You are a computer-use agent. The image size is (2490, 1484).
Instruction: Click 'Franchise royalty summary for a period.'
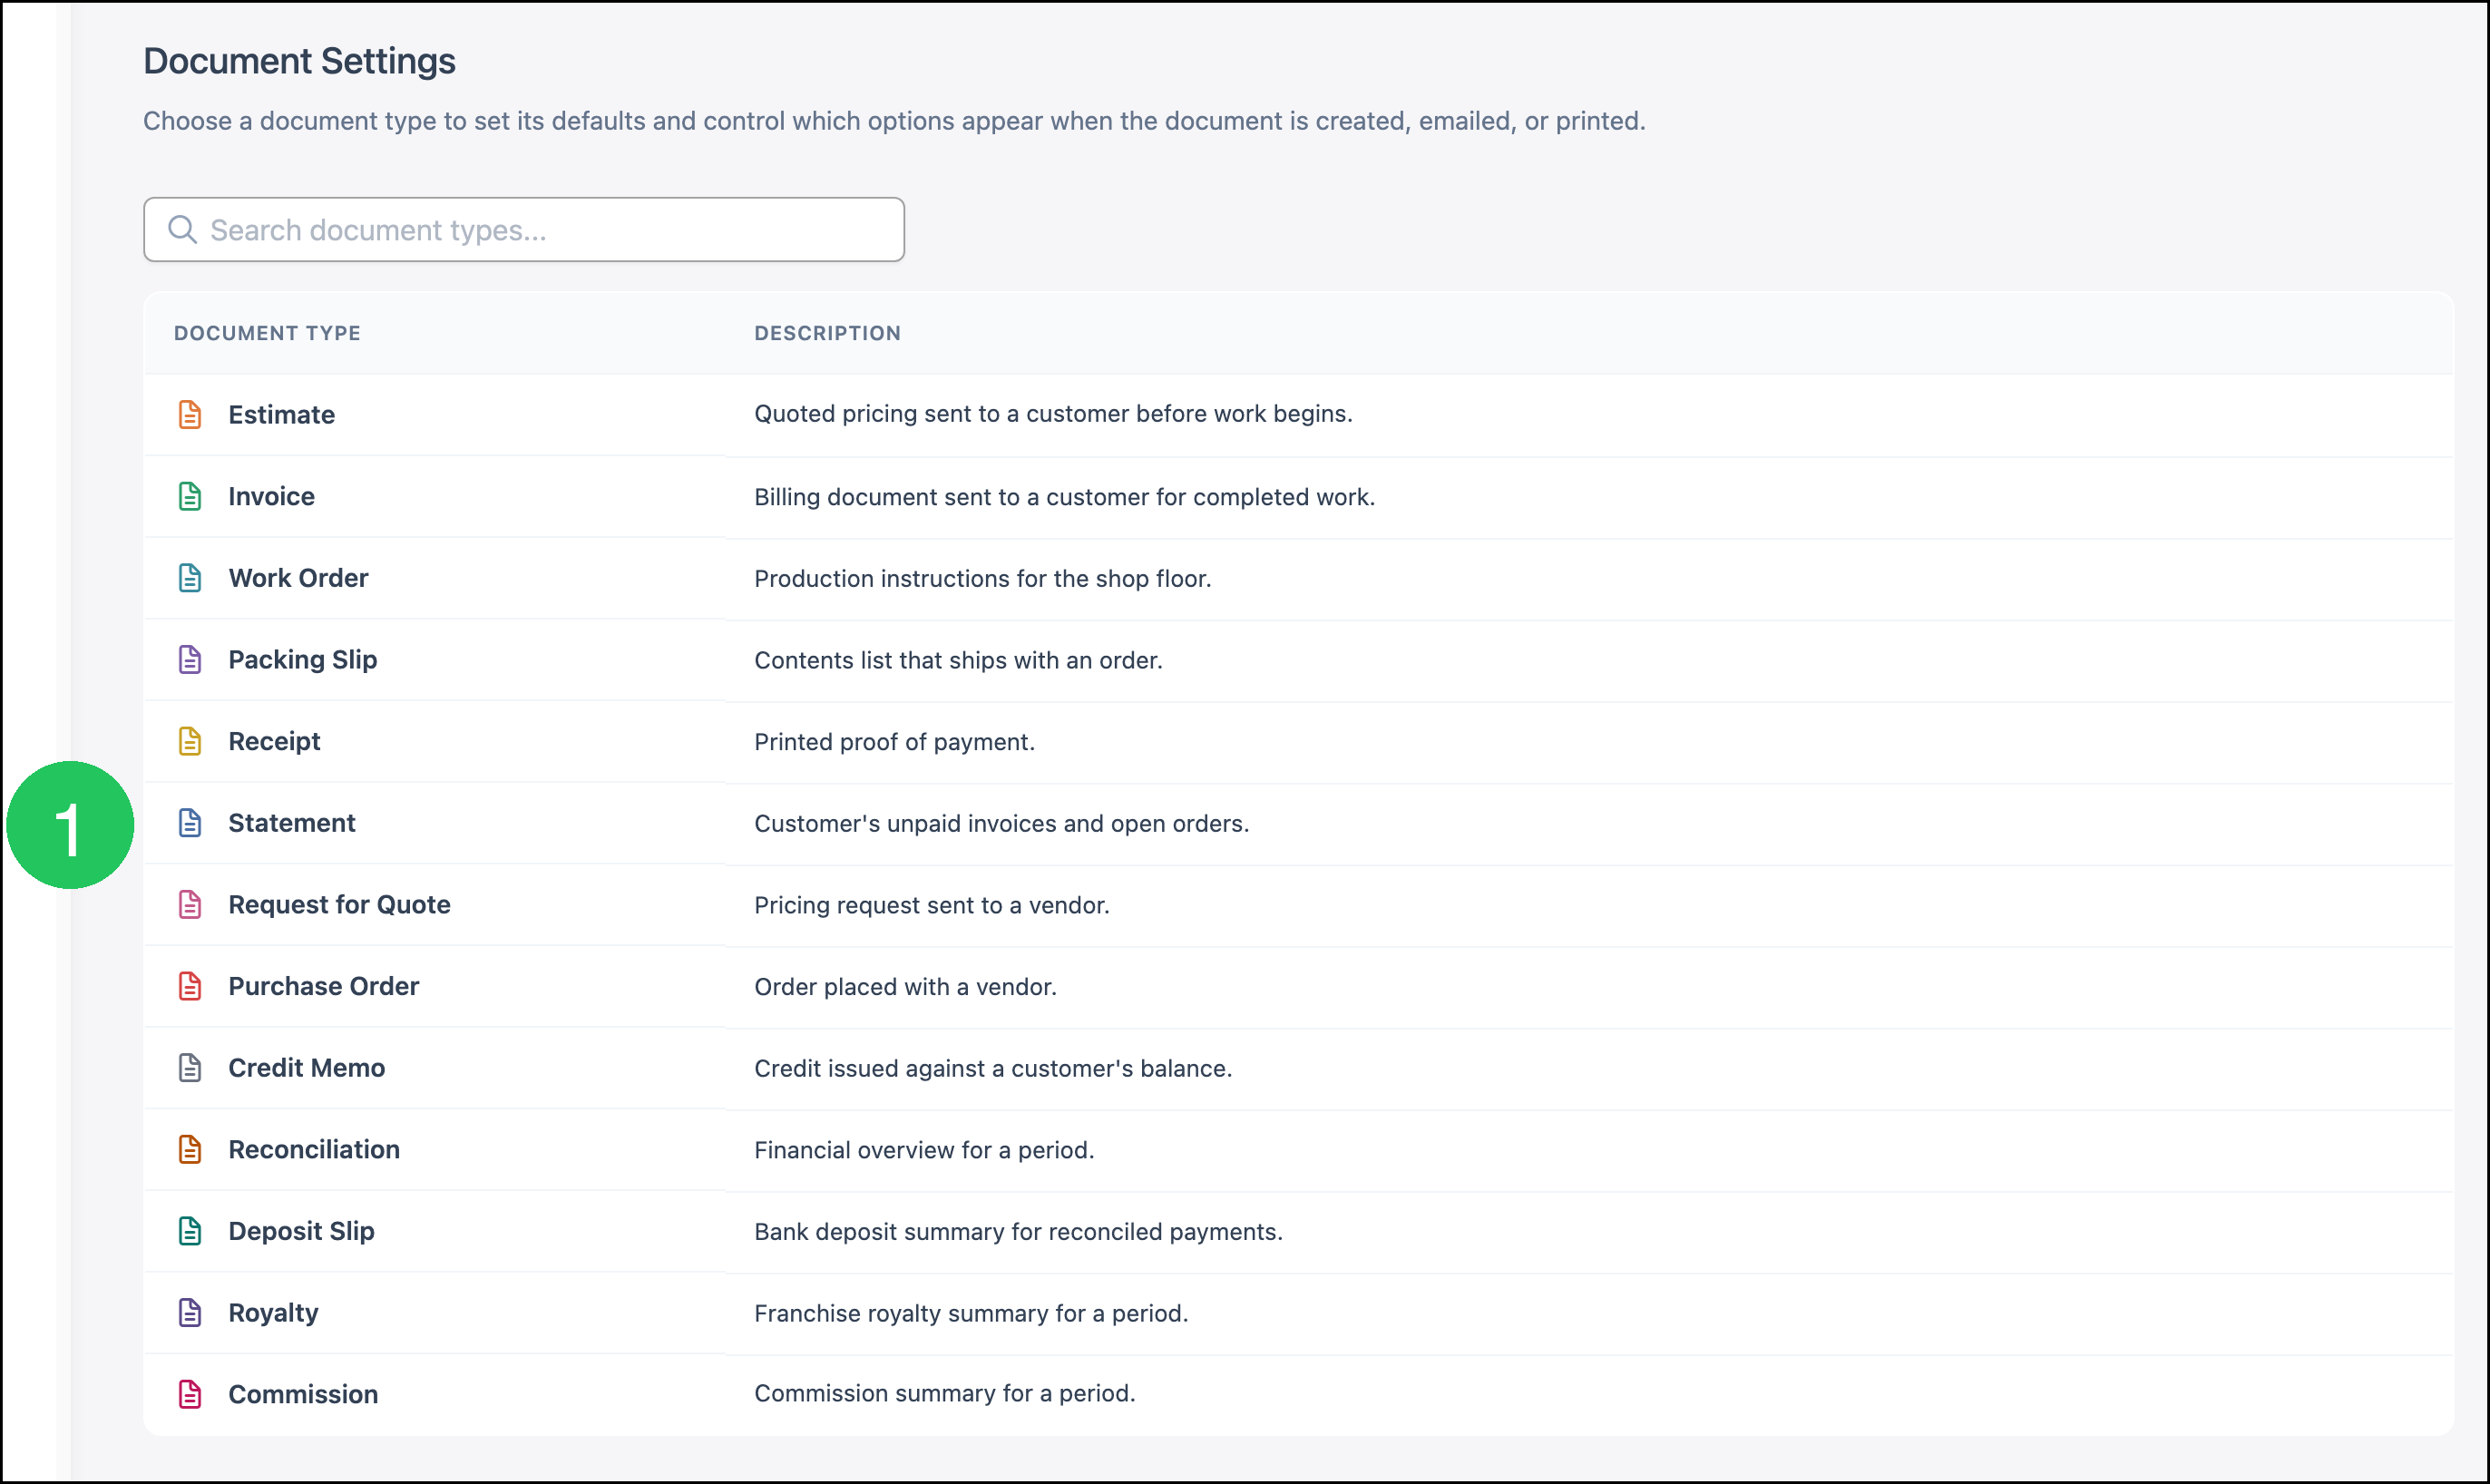click(971, 1314)
